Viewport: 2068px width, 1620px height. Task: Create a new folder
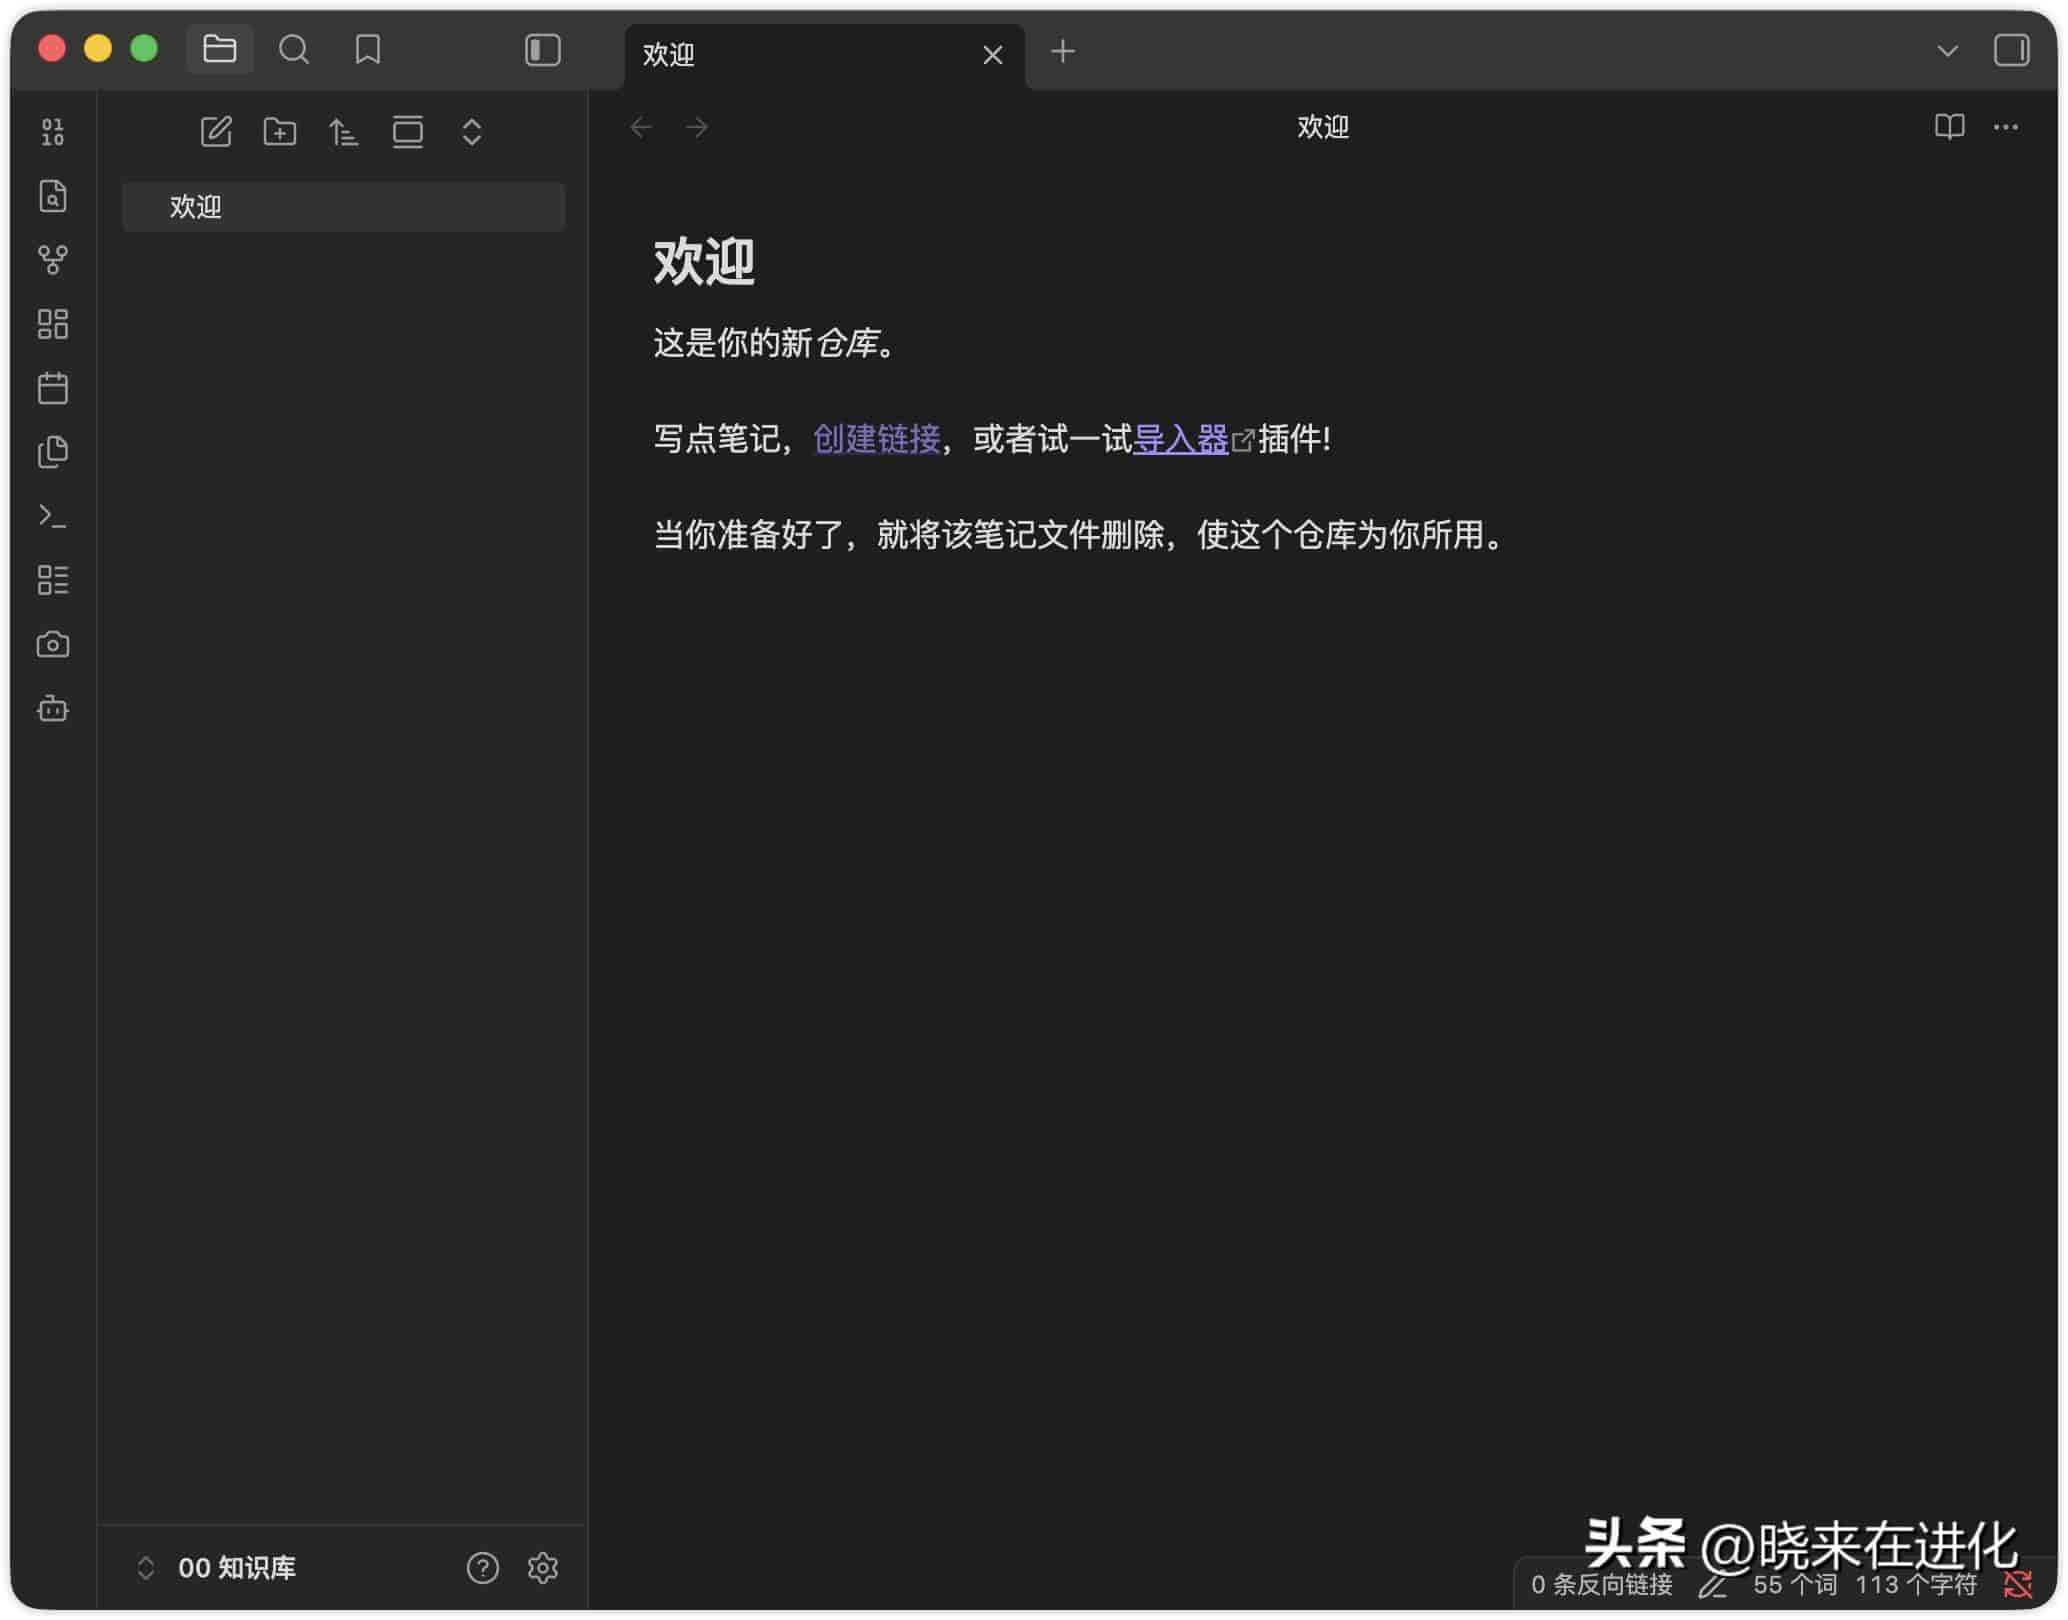pyautogui.click(x=280, y=132)
